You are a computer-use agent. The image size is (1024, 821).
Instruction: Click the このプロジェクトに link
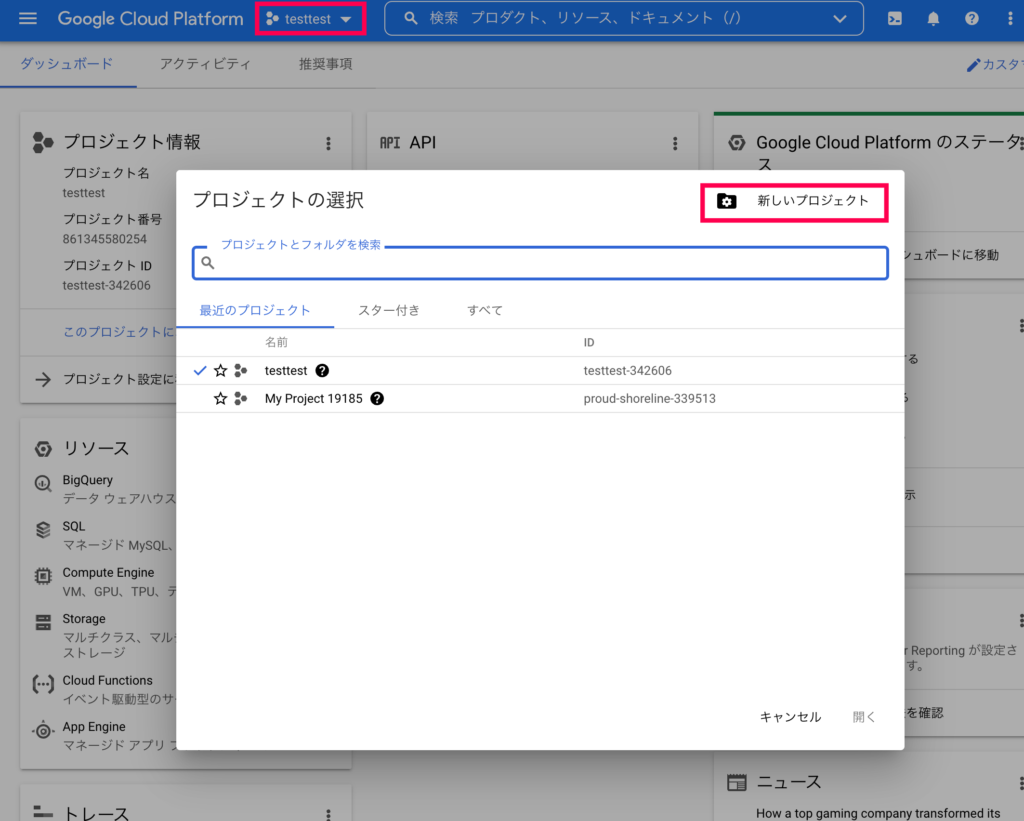coord(119,332)
